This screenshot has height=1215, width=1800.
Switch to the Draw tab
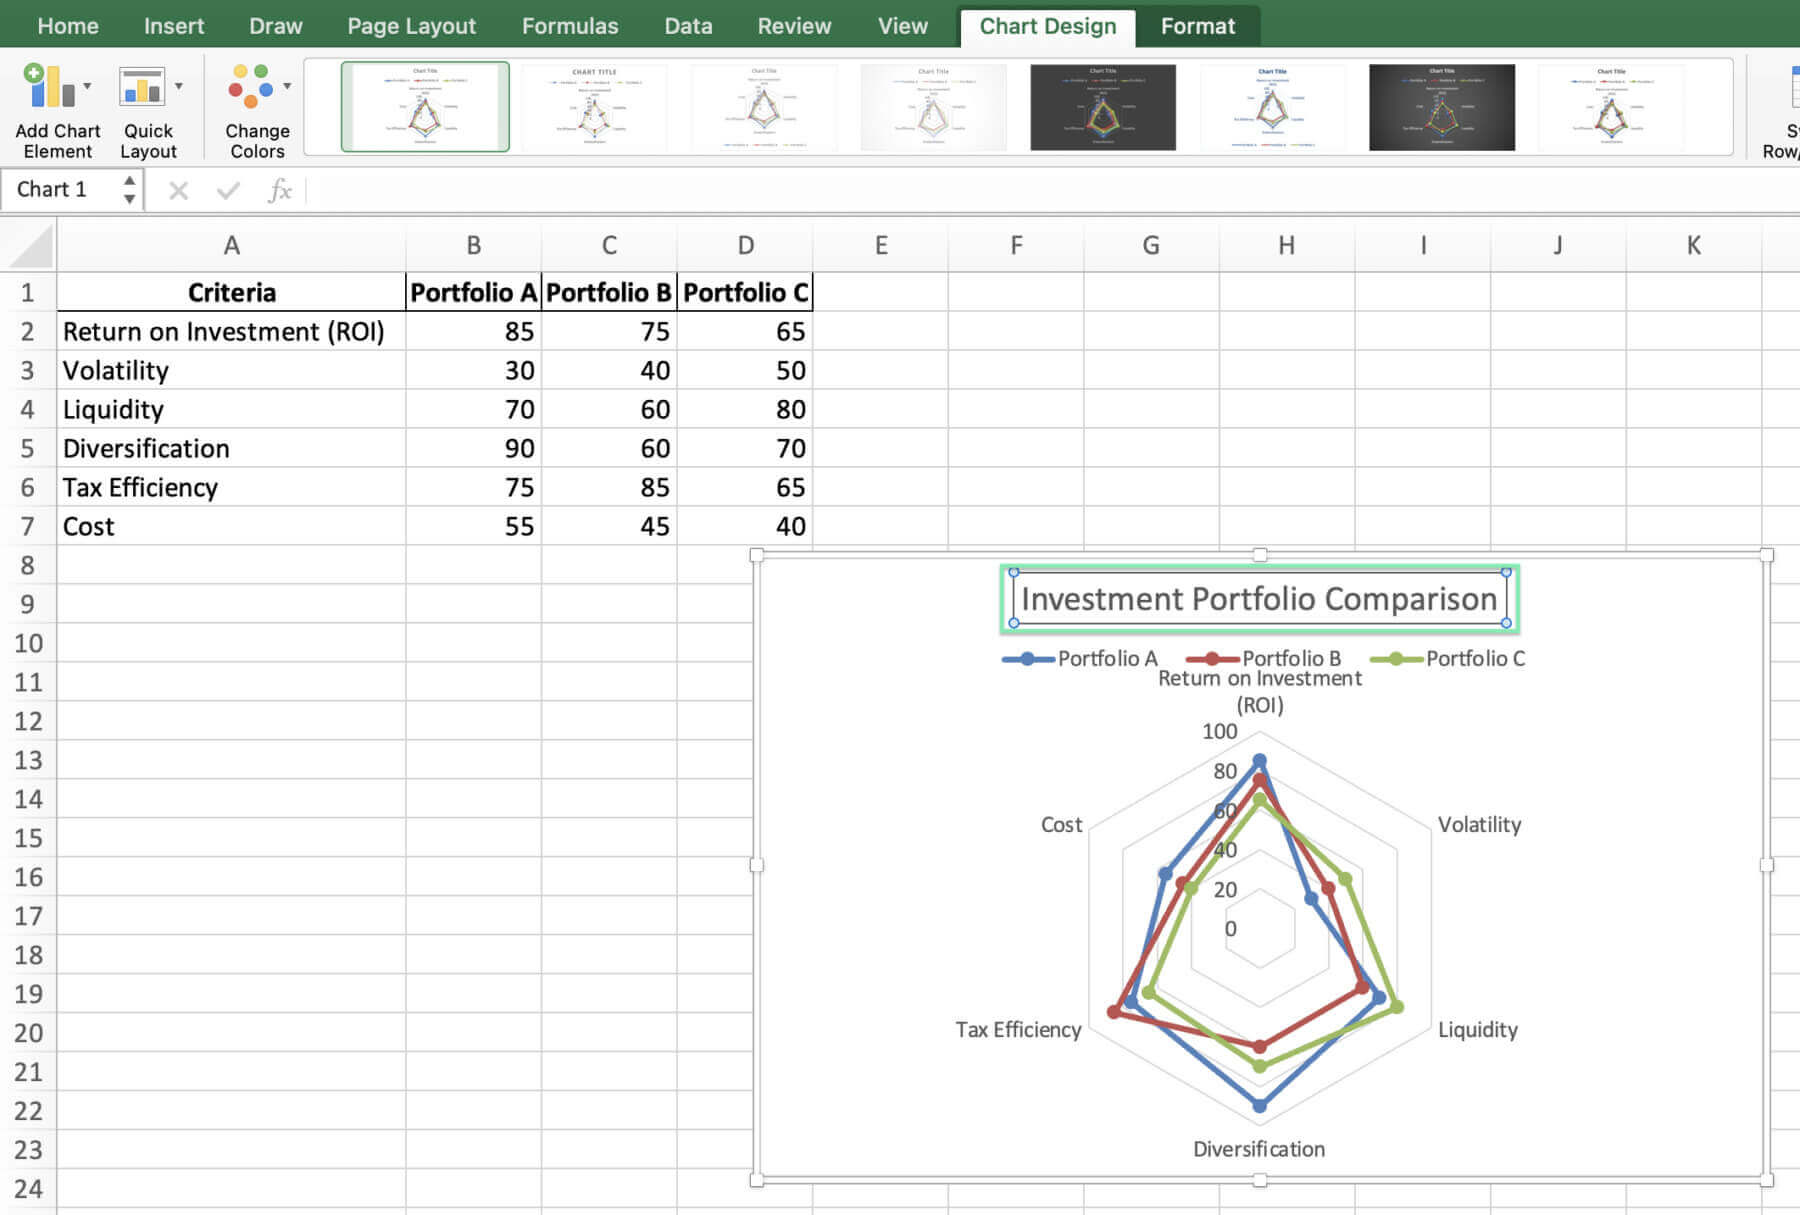click(x=276, y=26)
